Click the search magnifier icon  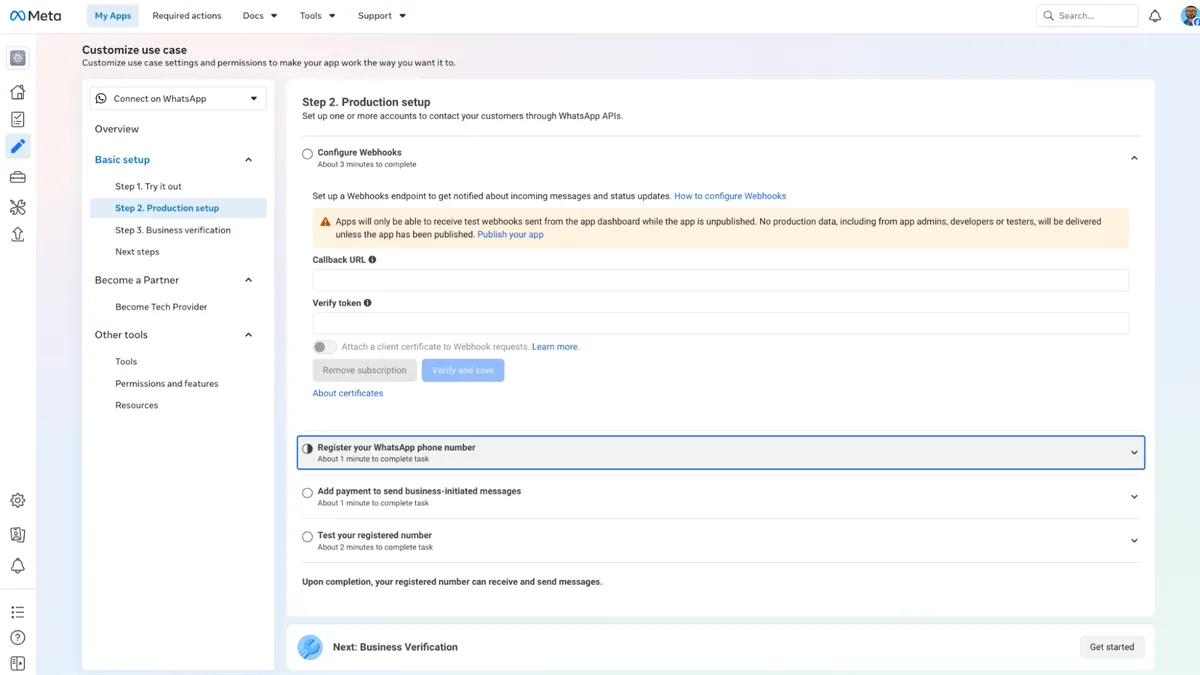click(x=1048, y=16)
